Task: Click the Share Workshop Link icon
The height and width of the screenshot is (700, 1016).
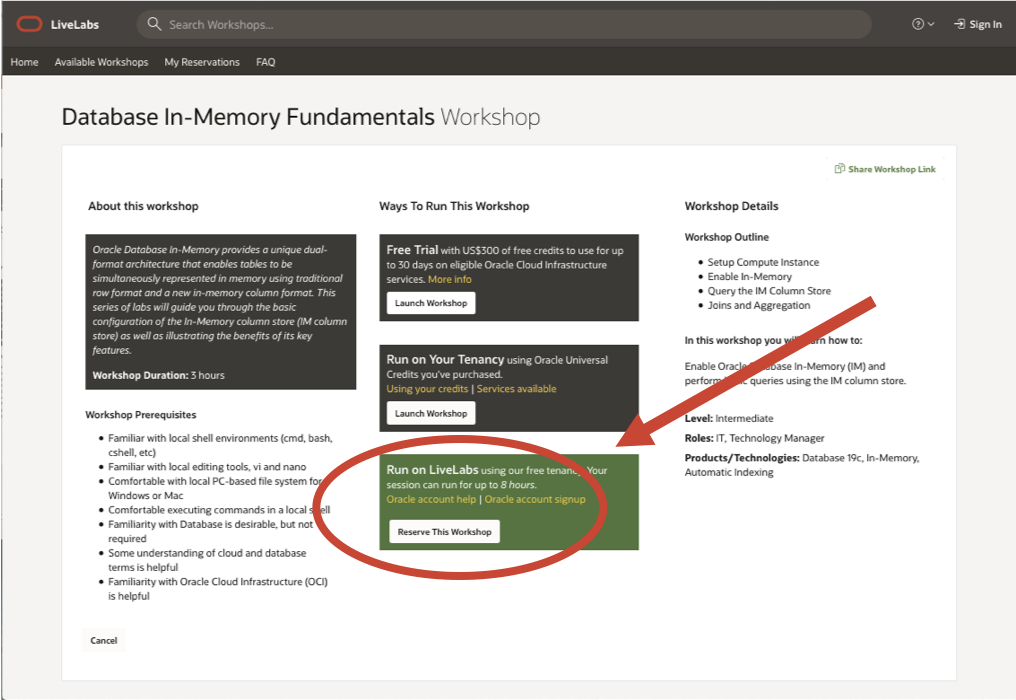Action: (x=840, y=169)
